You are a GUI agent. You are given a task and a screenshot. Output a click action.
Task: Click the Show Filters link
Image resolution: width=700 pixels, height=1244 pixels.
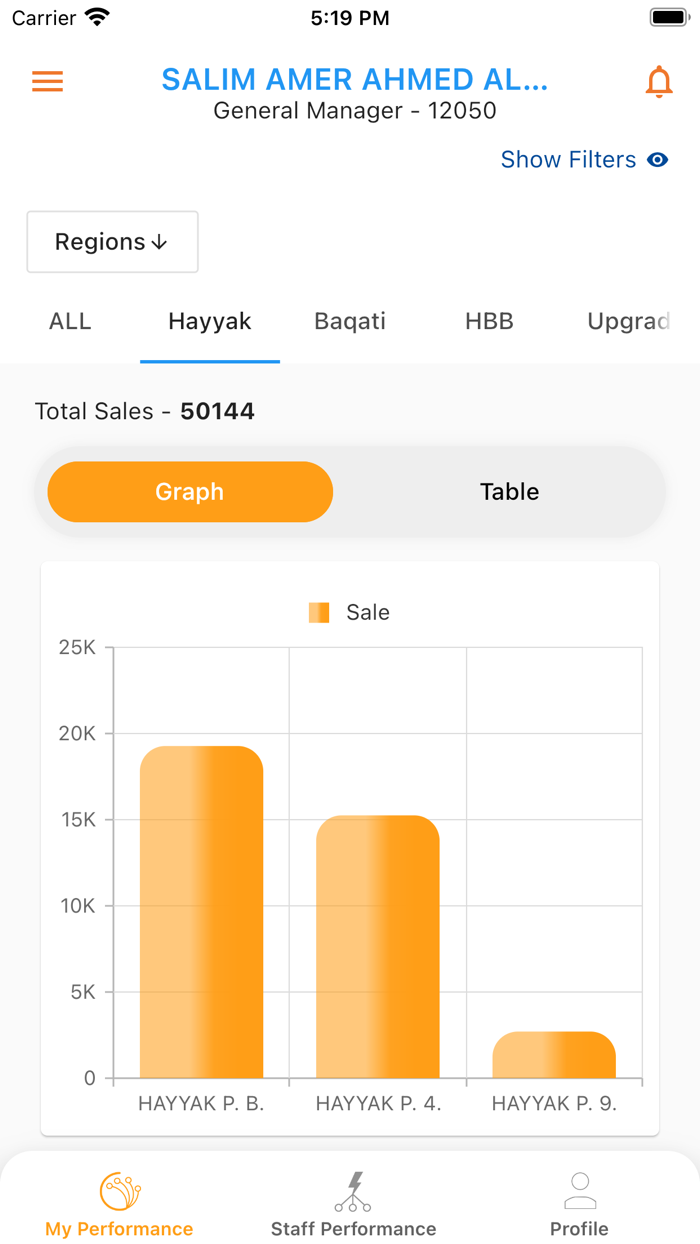point(568,160)
